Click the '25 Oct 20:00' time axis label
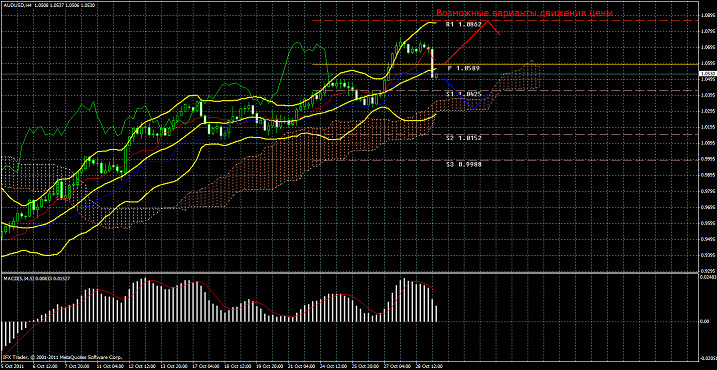 coord(365,366)
